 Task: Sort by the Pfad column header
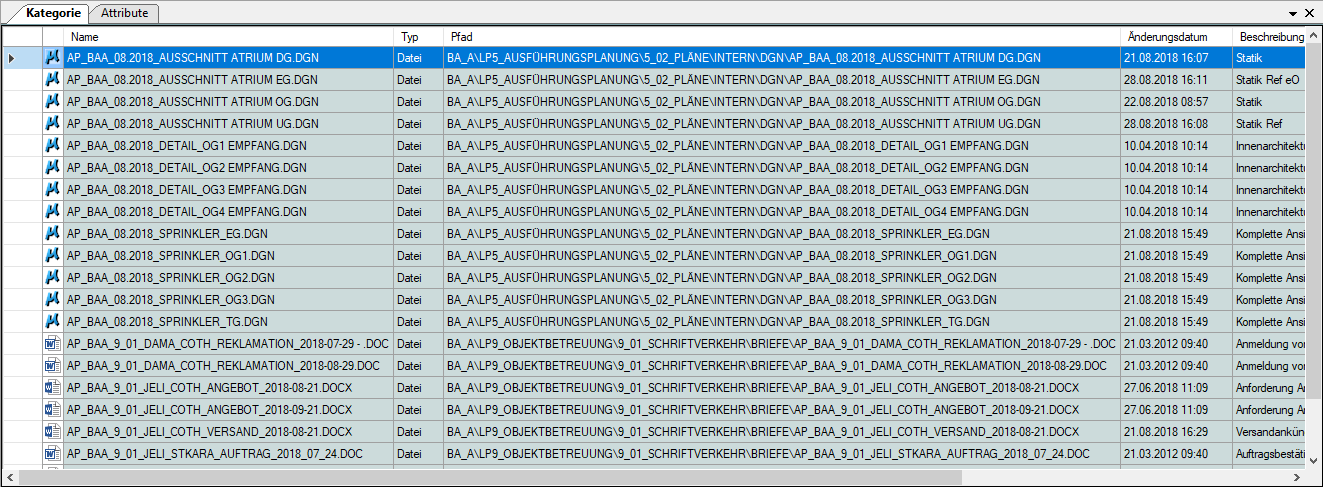(781, 37)
